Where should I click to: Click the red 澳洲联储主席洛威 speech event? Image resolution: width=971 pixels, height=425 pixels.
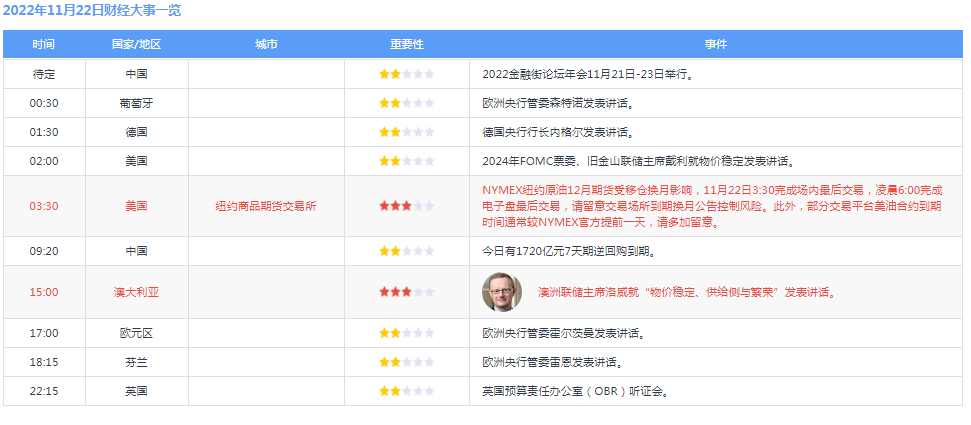687,292
